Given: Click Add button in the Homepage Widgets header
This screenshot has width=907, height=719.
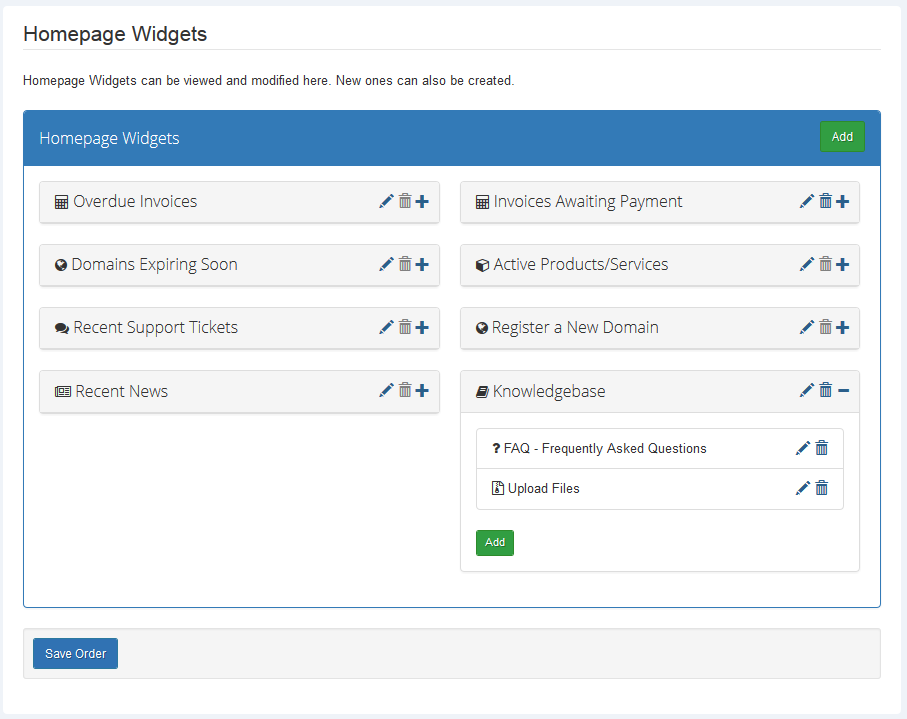Looking at the screenshot, I should point(842,137).
